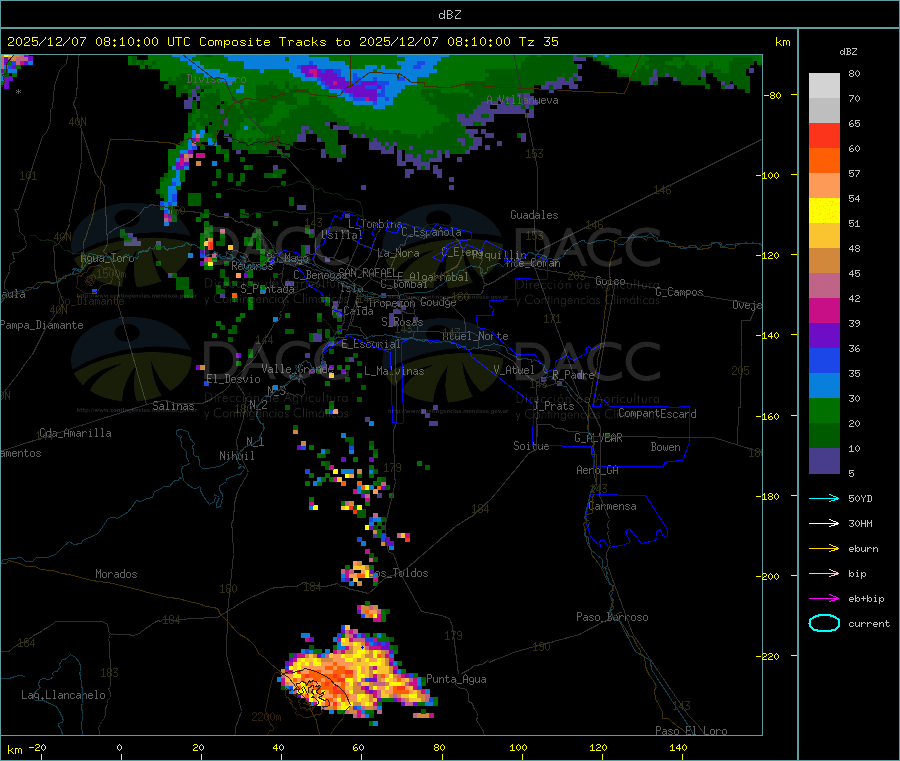Select the light gray 70–80 dBZ swatch
This screenshot has height=761, width=900.
coord(824,86)
